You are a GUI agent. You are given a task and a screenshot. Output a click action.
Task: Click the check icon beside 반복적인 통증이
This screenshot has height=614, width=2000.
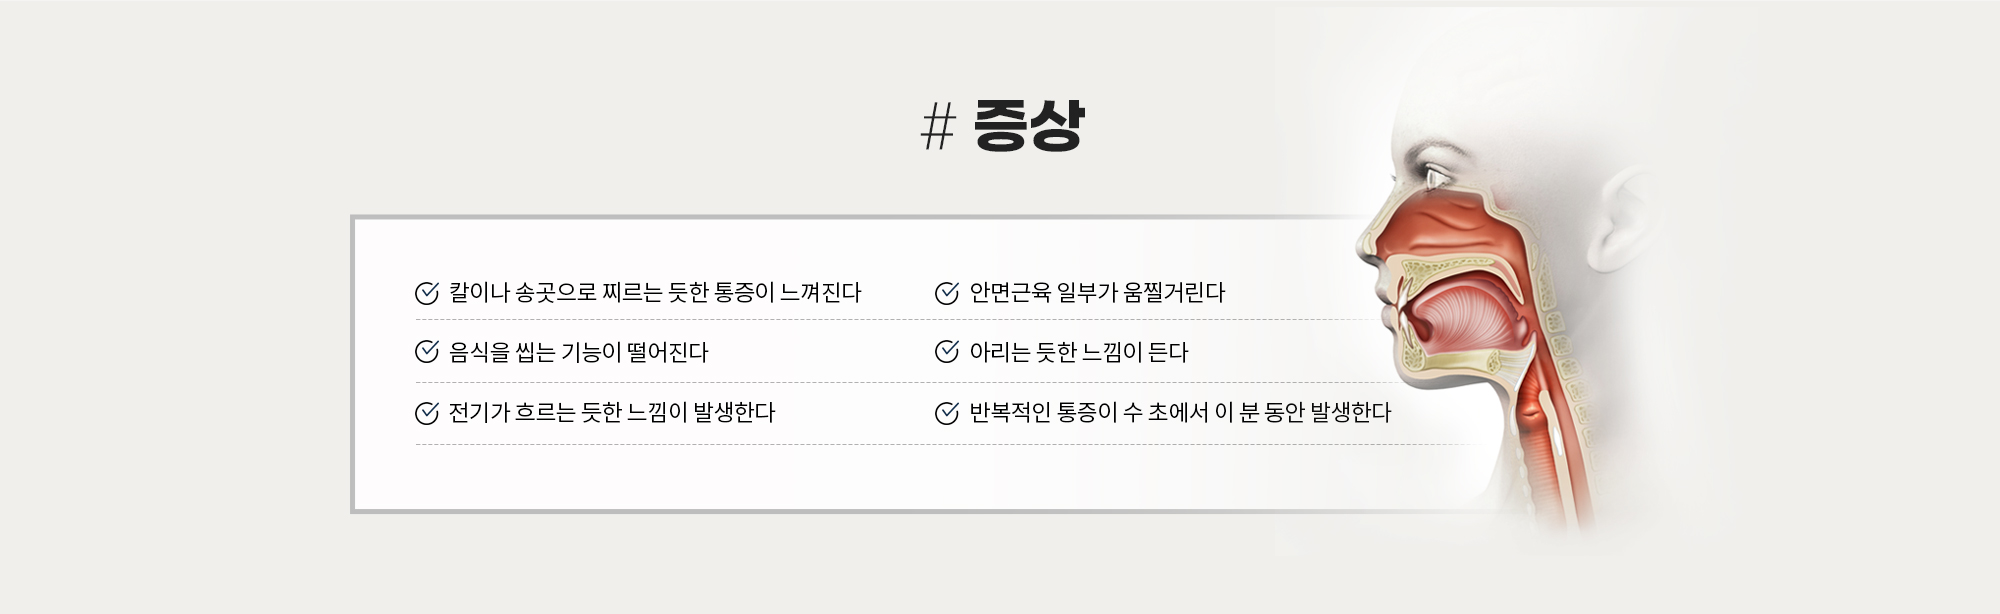[947, 413]
